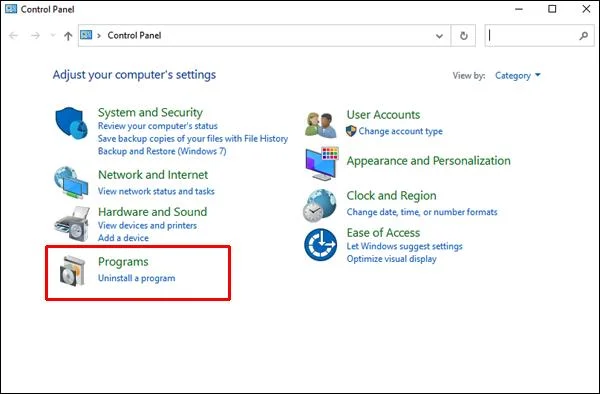Image resolution: width=600 pixels, height=394 pixels.
Task: Click Let Windows suggest settings
Action: tap(404, 246)
